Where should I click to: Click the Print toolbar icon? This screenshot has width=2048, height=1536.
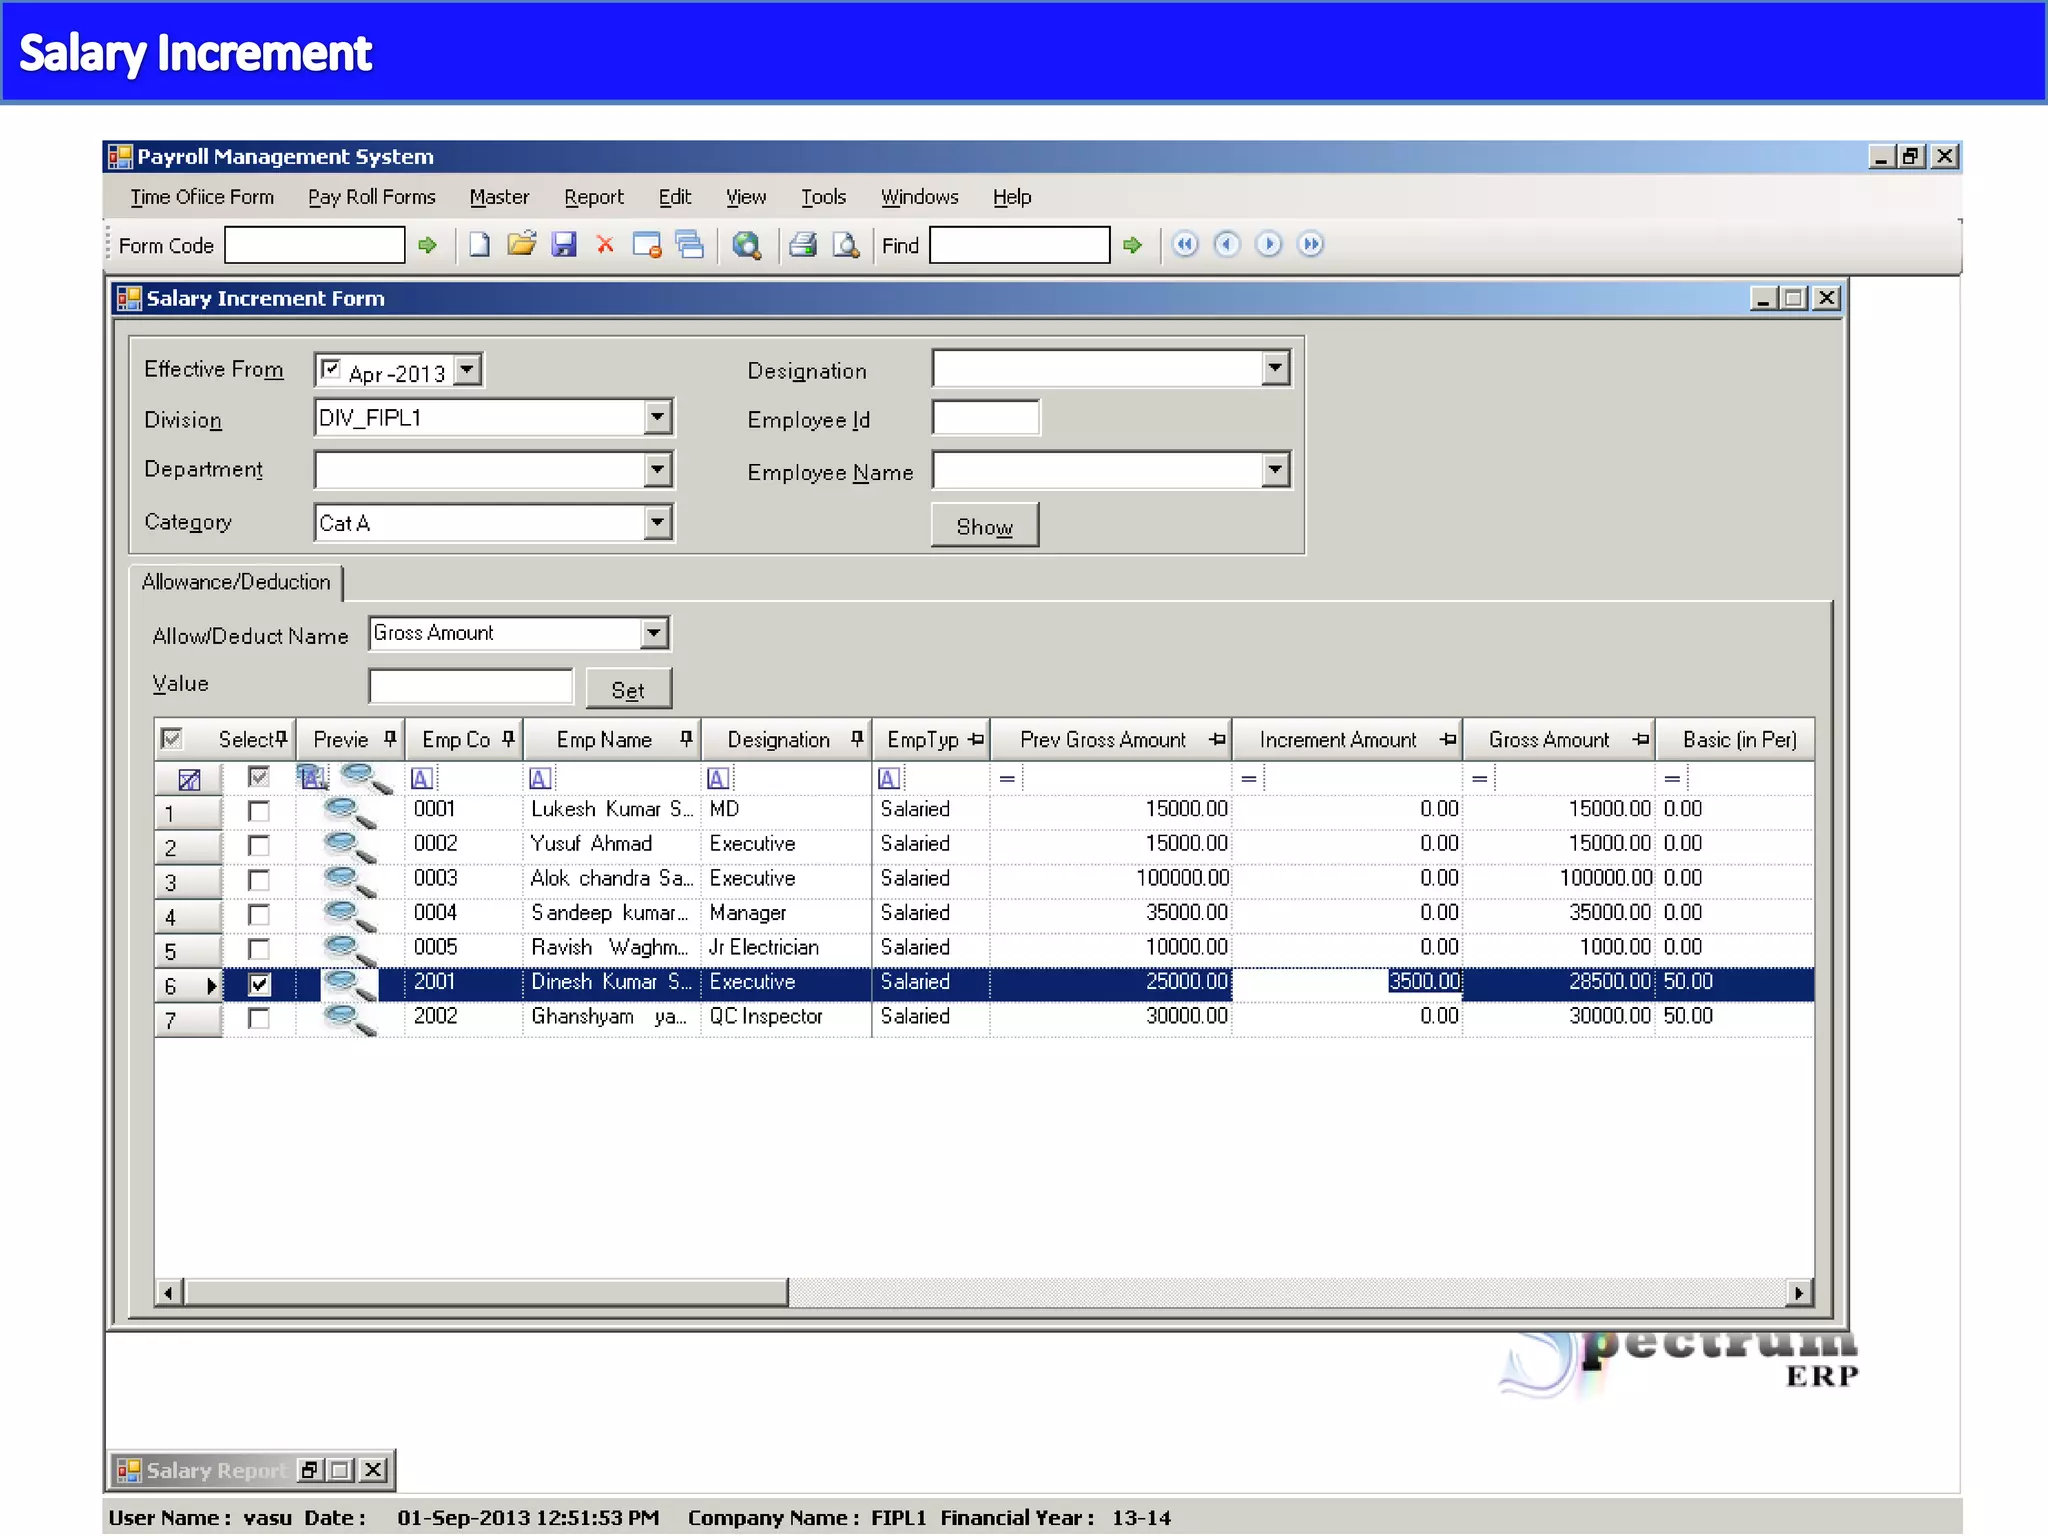click(802, 245)
